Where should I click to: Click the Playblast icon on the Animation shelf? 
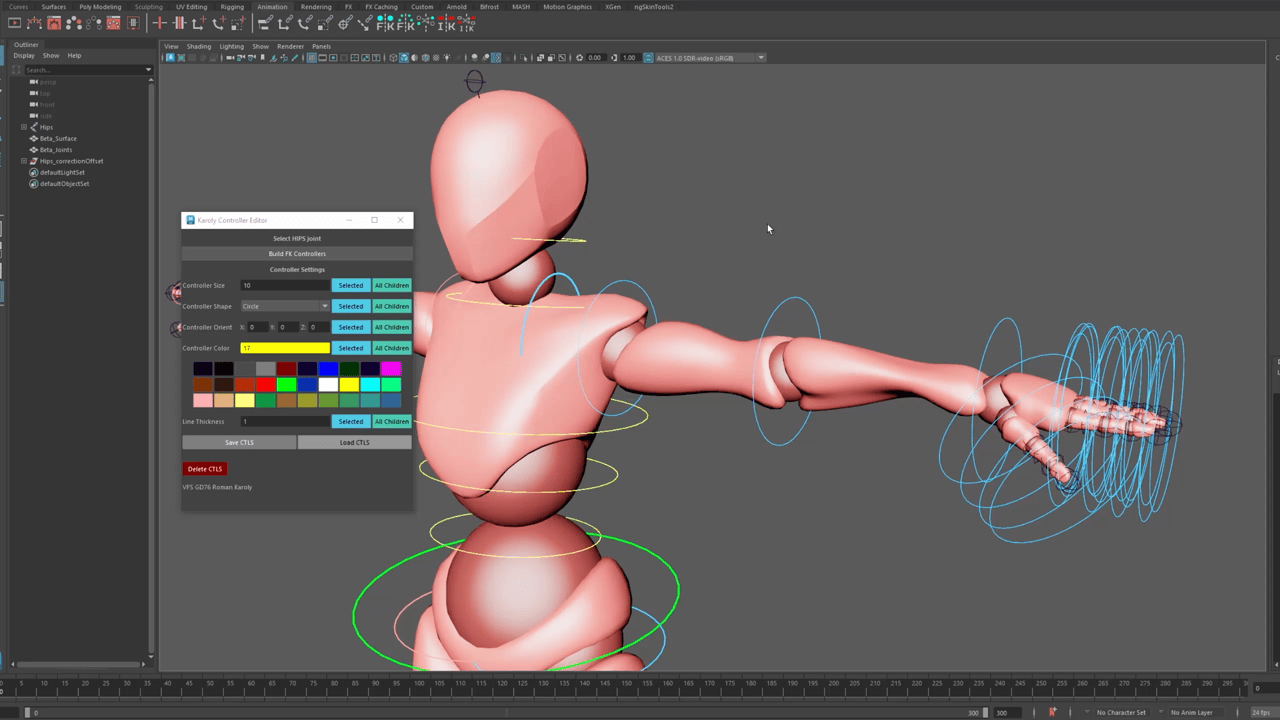pyautogui.click(x=15, y=23)
